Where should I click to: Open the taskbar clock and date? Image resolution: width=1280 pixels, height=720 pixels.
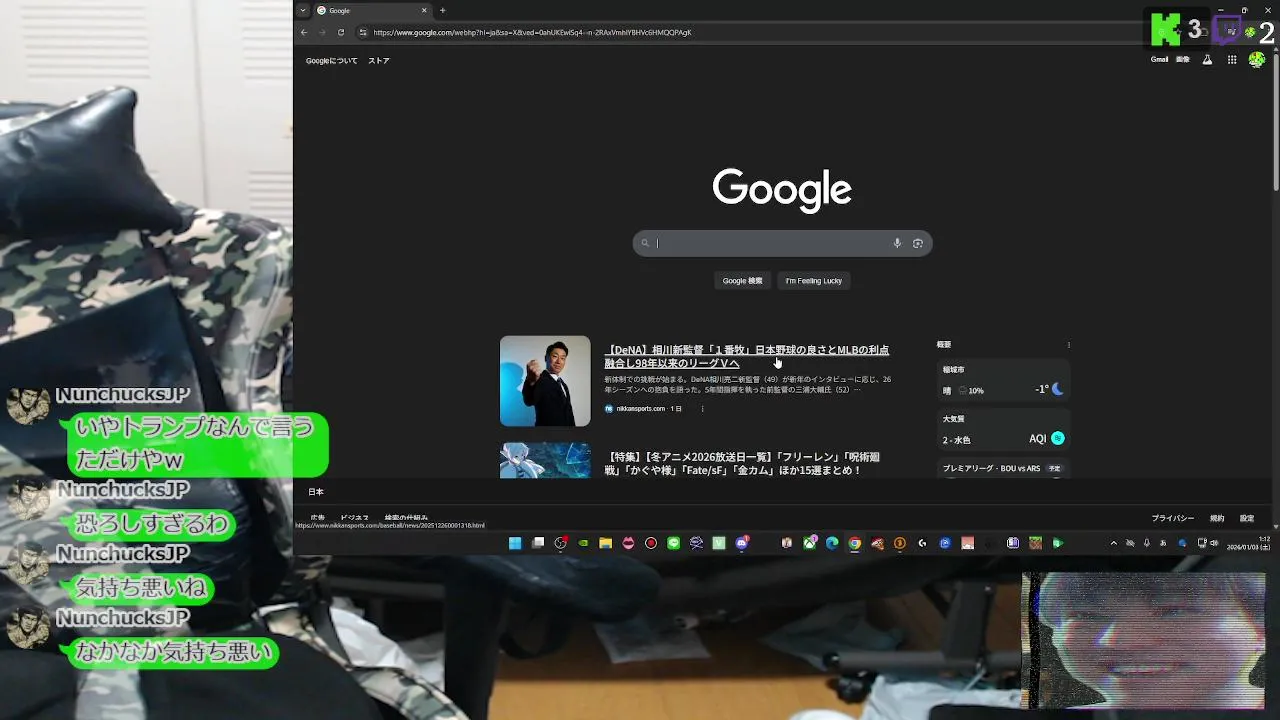pyautogui.click(x=1247, y=543)
